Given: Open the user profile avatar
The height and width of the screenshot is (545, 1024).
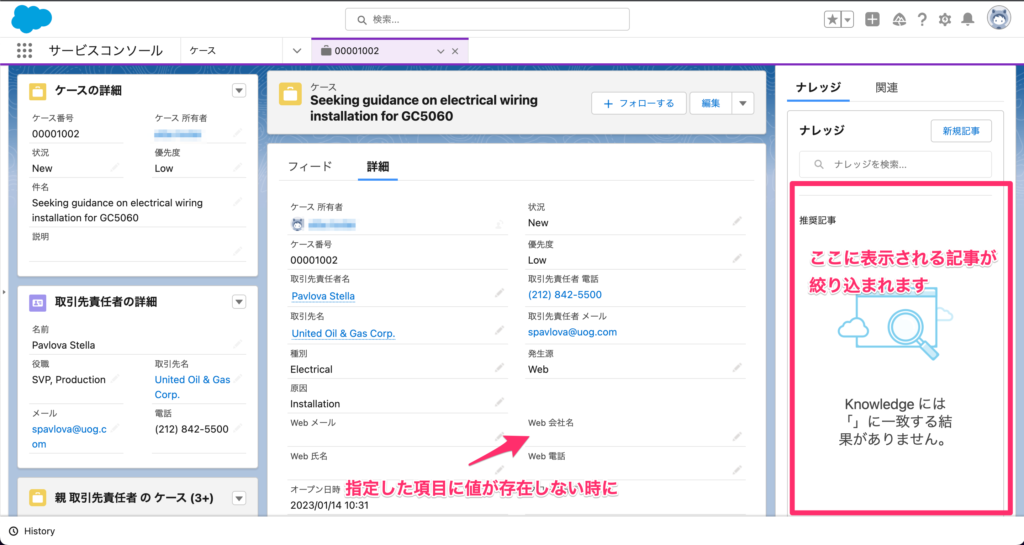Looking at the screenshot, I should pos(999,19).
